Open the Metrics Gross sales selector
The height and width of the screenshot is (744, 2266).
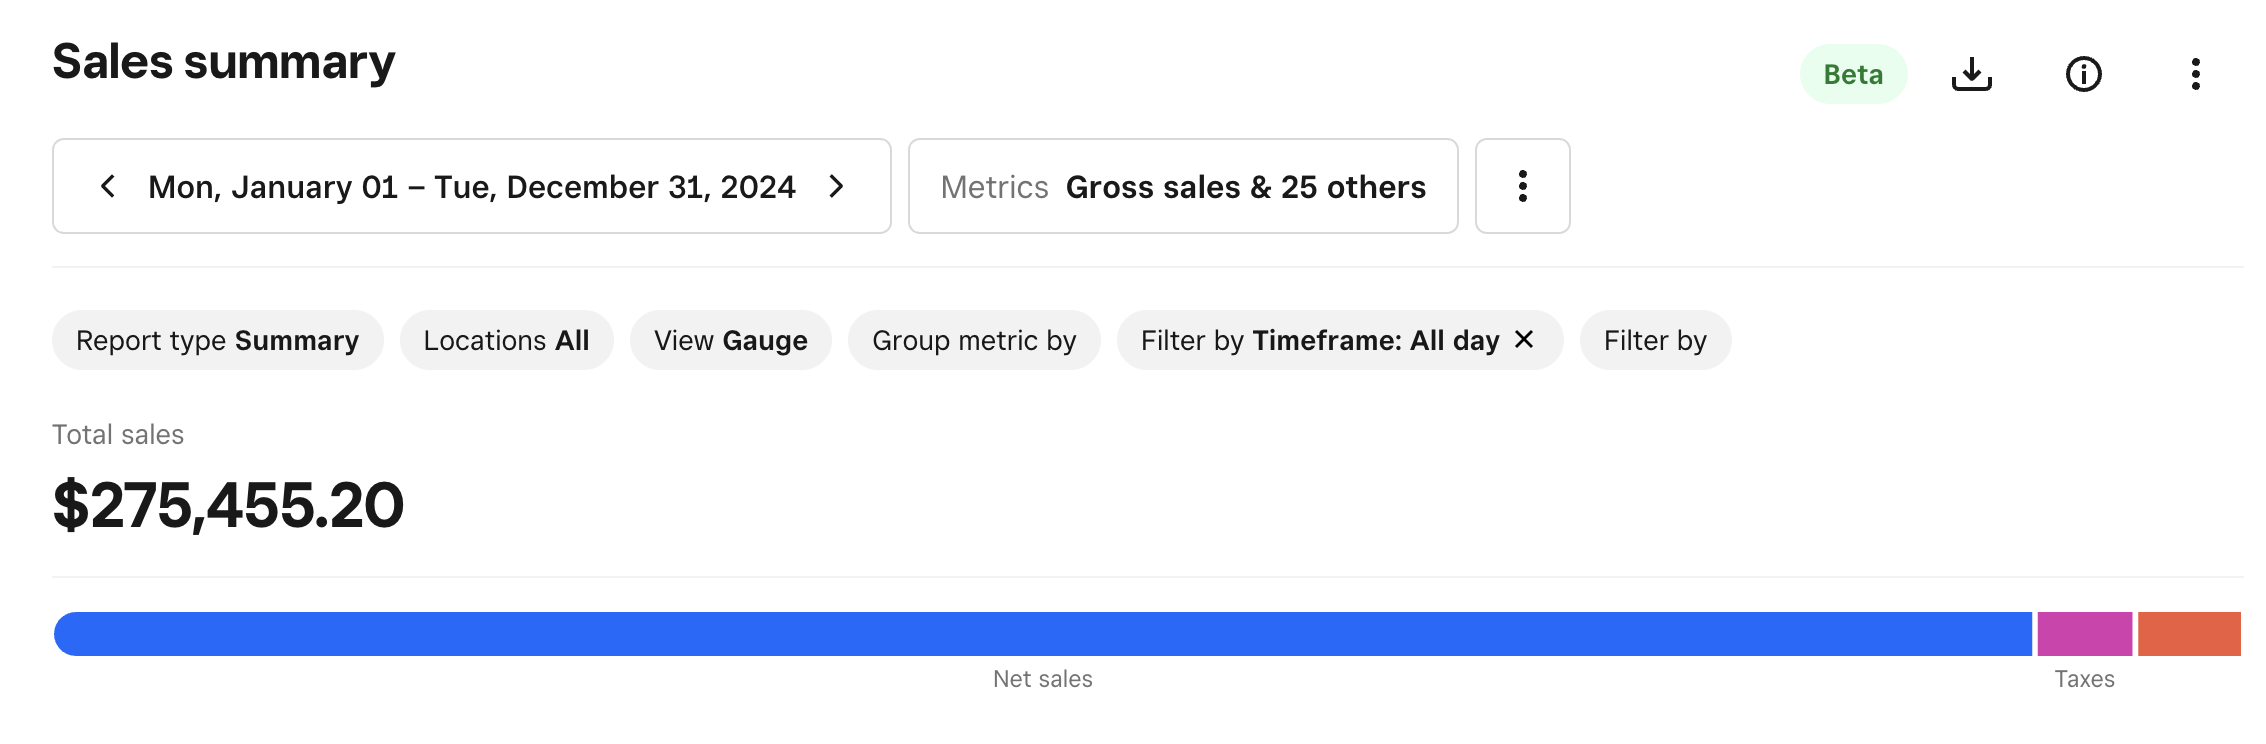pos(1182,186)
